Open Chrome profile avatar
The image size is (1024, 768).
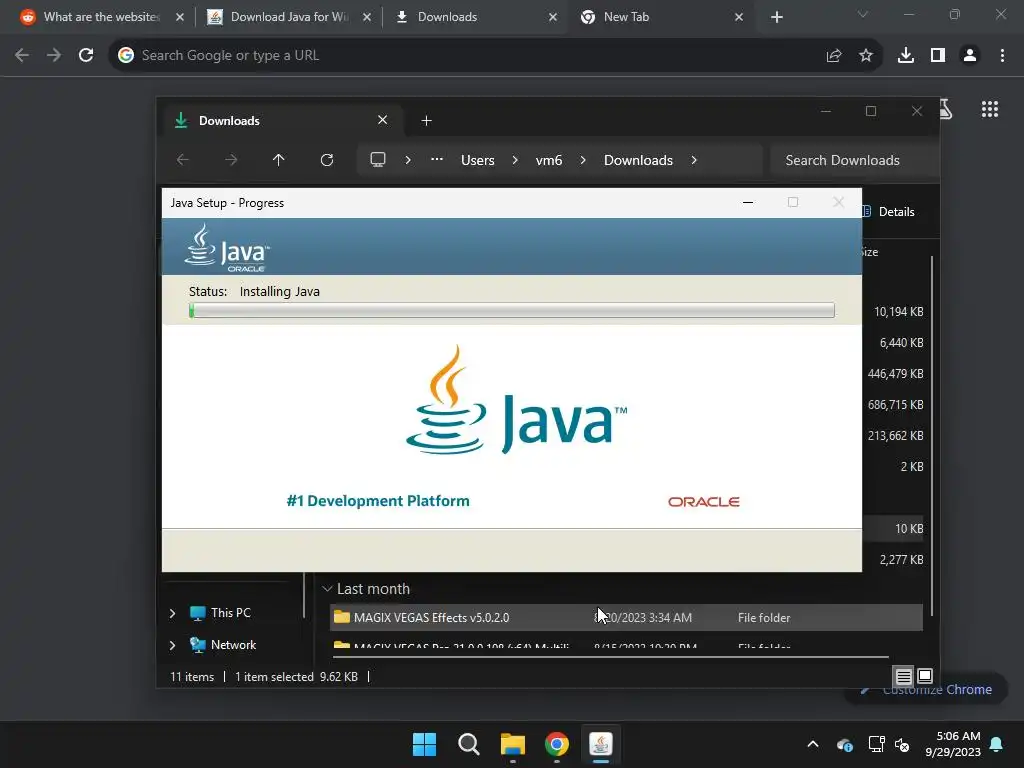[x=970, y=56]
